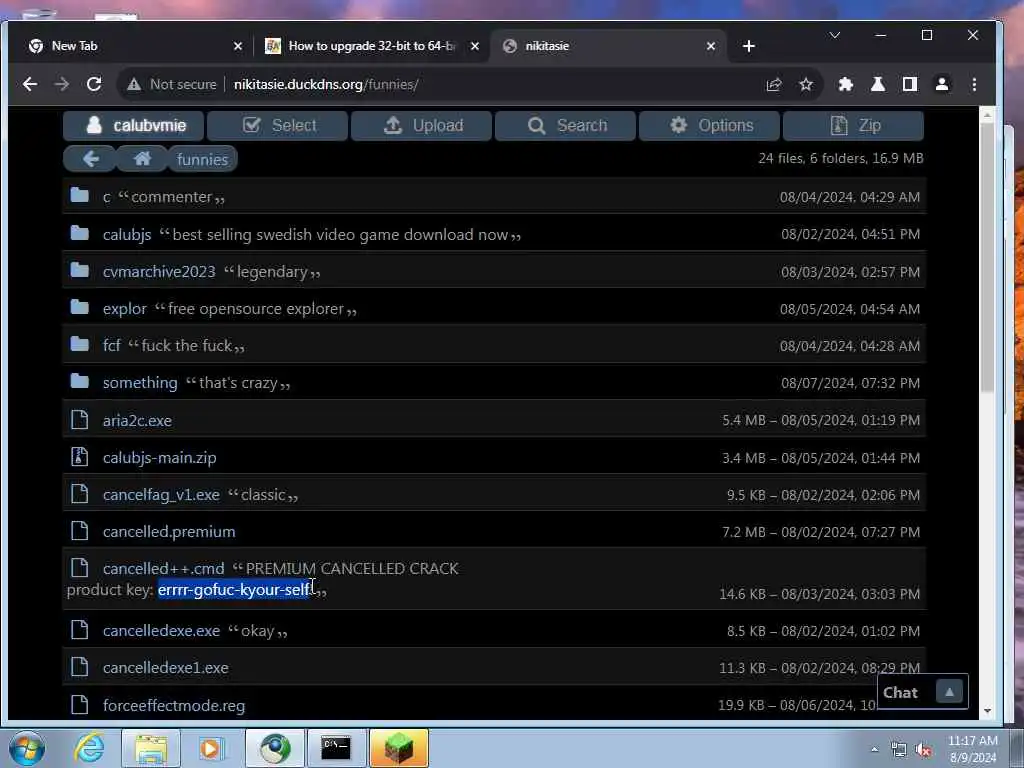
Task: Open Windows Media Player from taskbar
Action: [x=211, y=748]
